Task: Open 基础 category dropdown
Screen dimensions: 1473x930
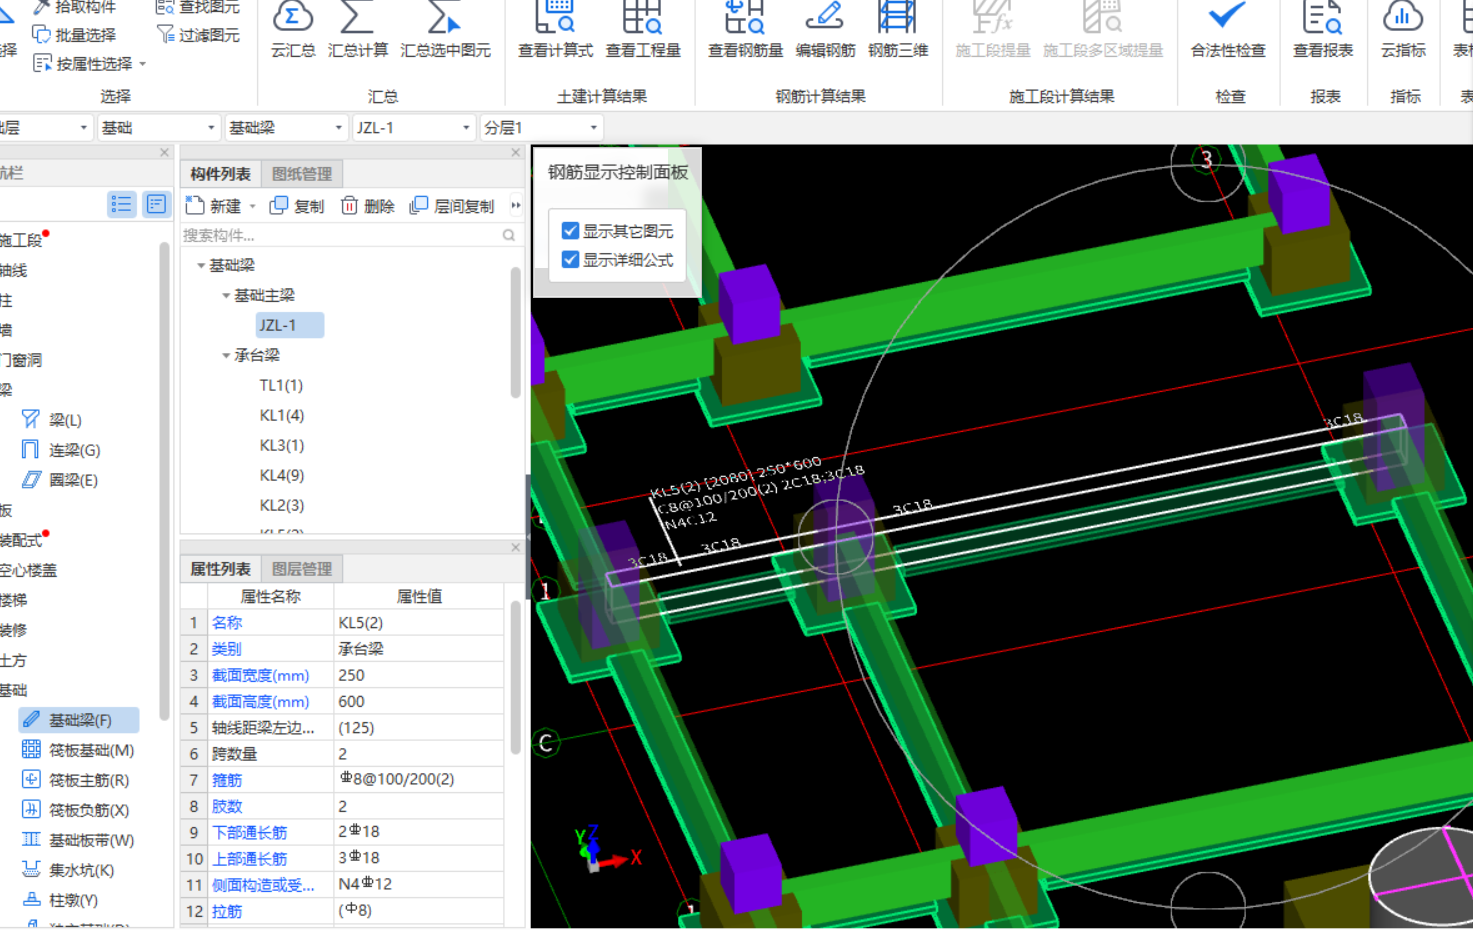Action: [158, 128]
